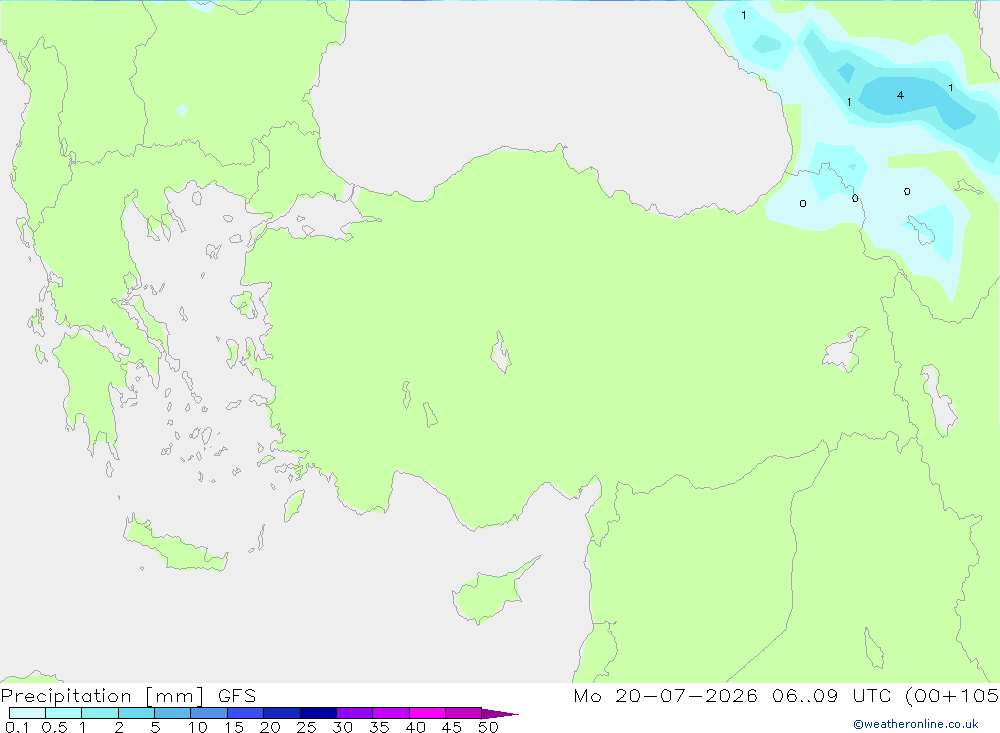Click the '45' legend scale label

coord(452,727)
